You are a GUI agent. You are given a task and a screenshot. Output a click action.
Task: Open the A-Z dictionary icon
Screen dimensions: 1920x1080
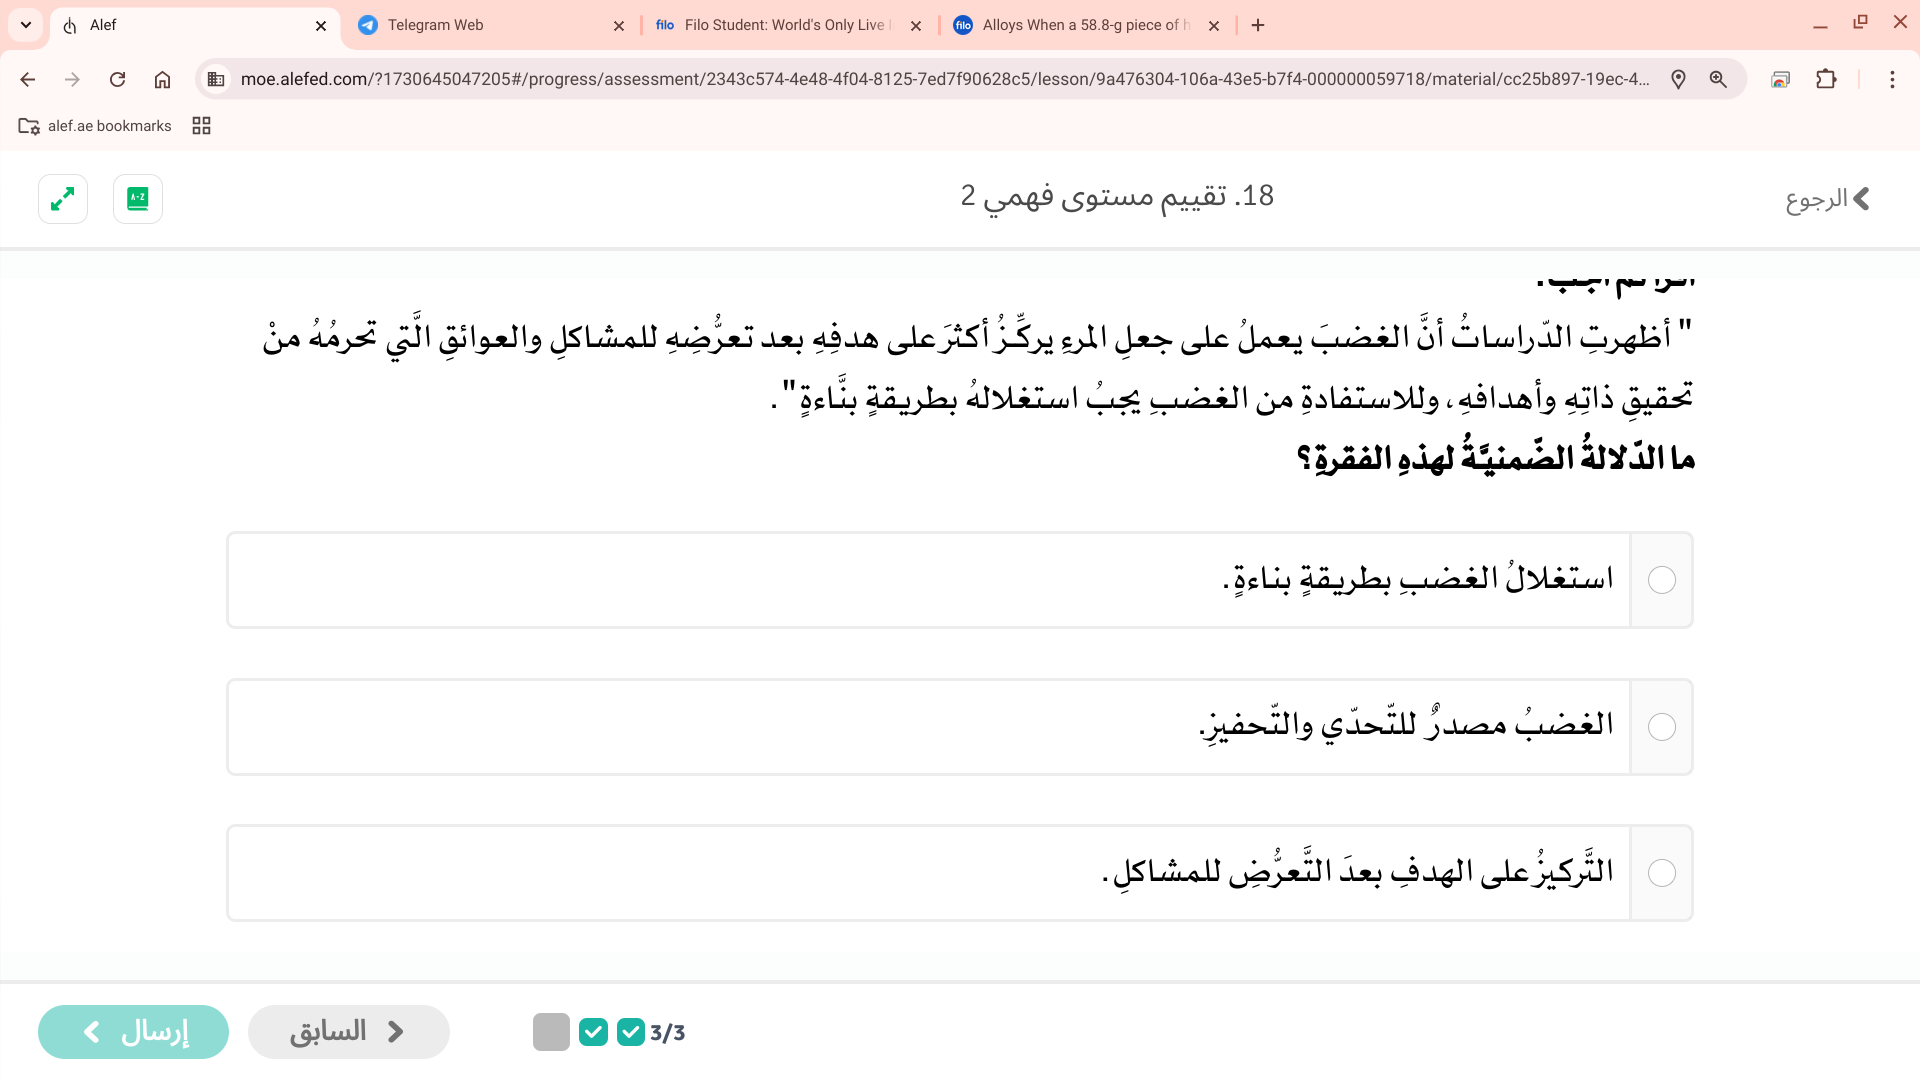(138, 199)
